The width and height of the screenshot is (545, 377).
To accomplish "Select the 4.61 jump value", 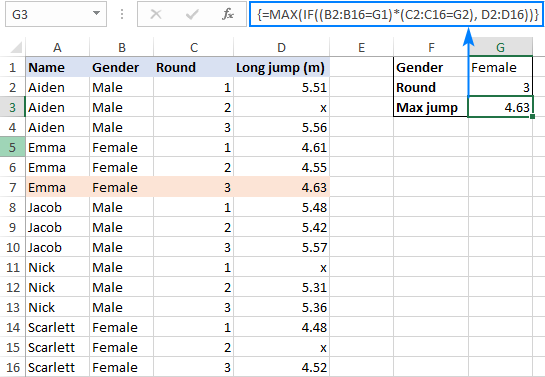I will (x=281, y=147).
